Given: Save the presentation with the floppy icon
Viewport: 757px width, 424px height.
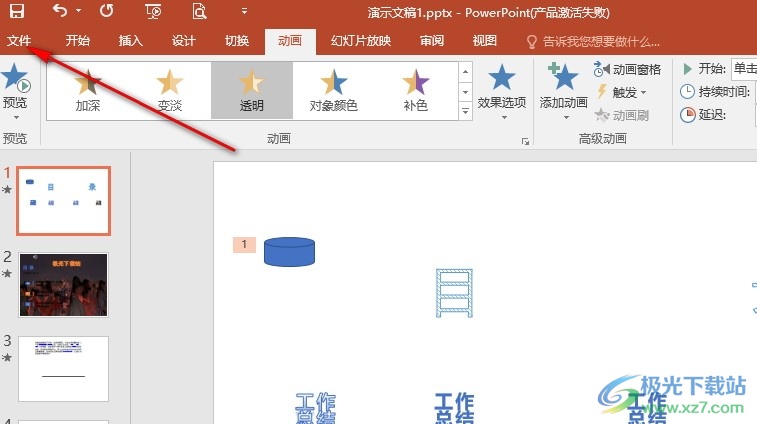Looking at the screenshot, I should coord(17,11).
